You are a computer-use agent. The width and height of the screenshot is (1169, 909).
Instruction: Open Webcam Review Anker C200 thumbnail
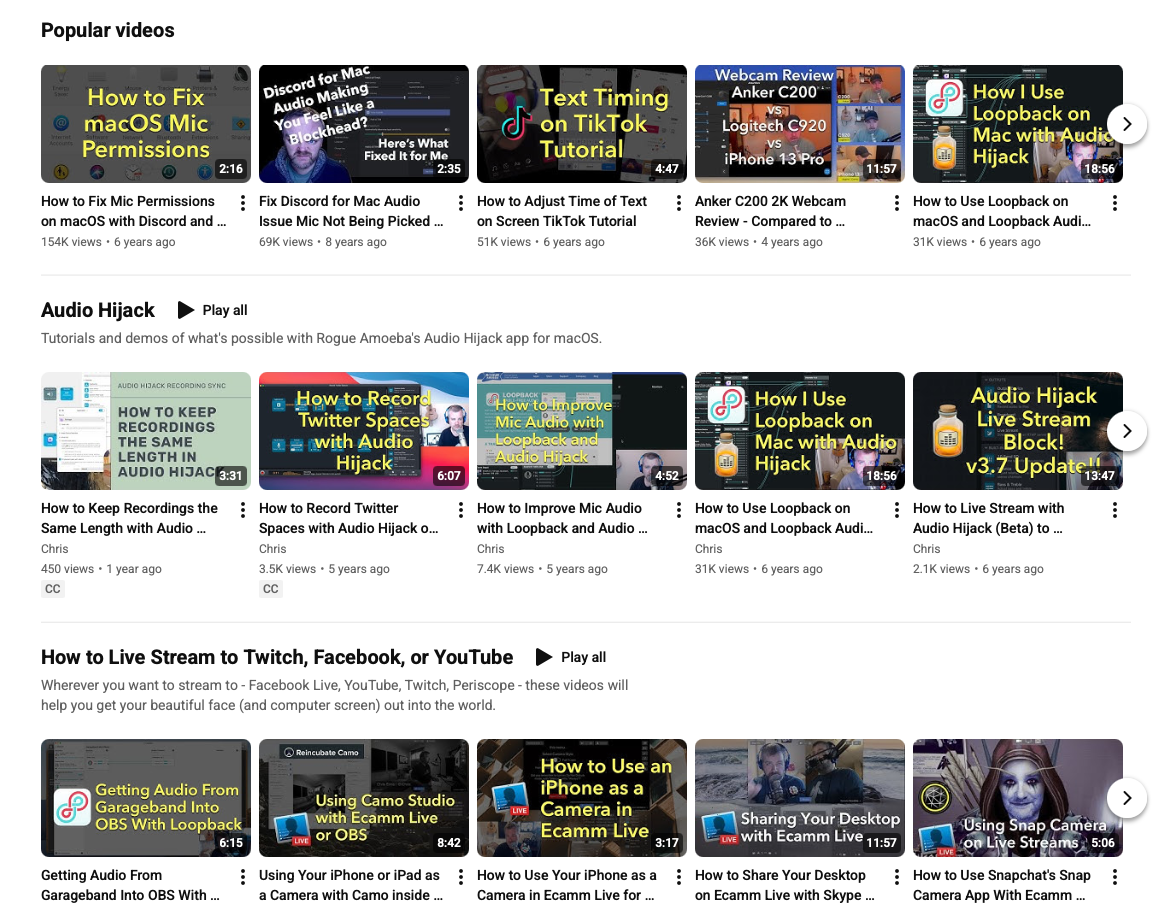(x=800, y=124)
